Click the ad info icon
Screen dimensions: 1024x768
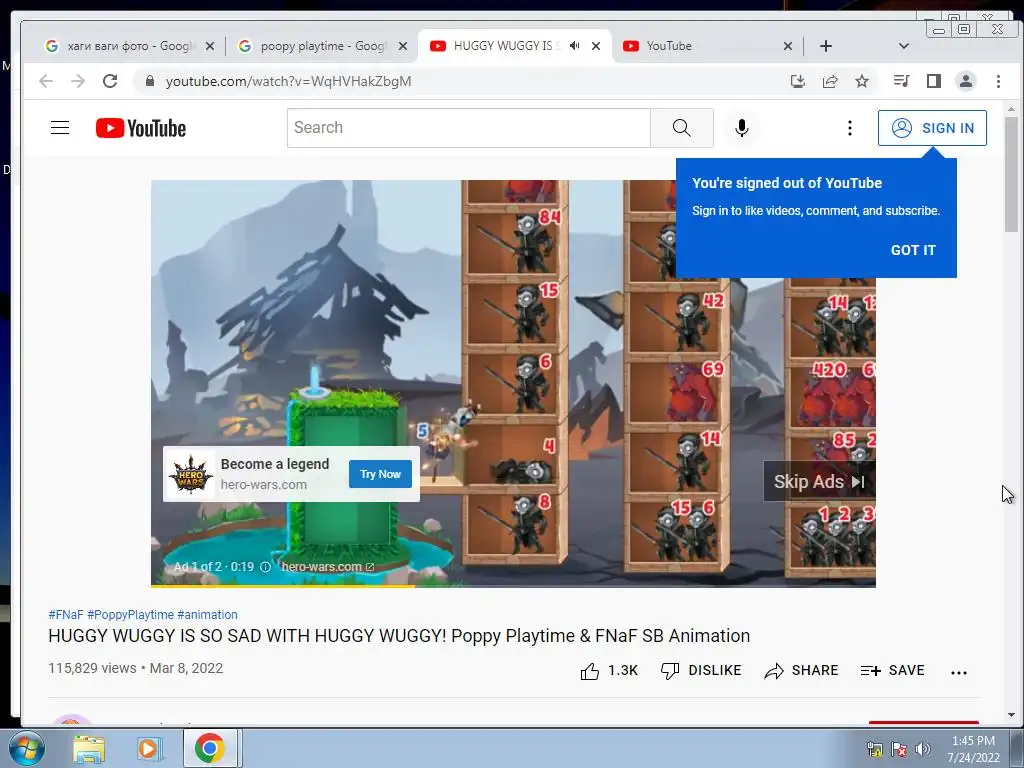pos(265,567)
